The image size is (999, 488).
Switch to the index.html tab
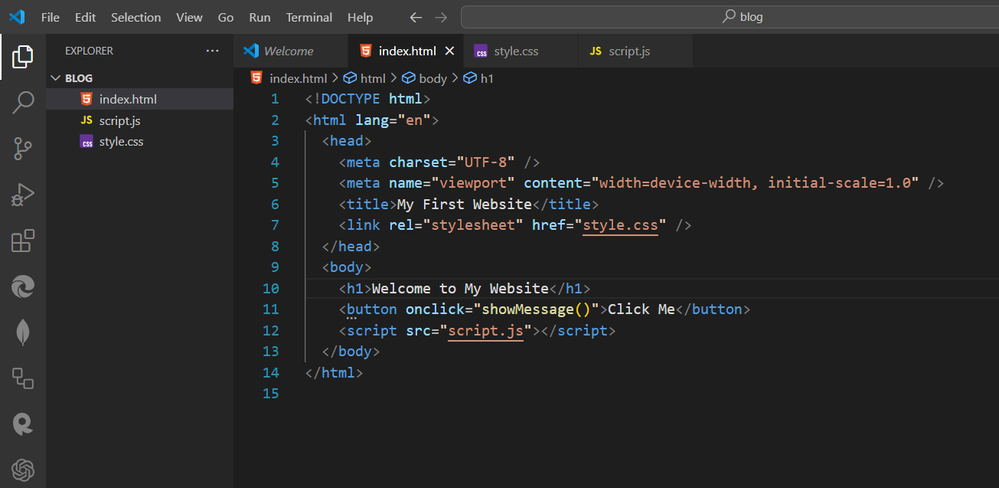tap(406, 51)
